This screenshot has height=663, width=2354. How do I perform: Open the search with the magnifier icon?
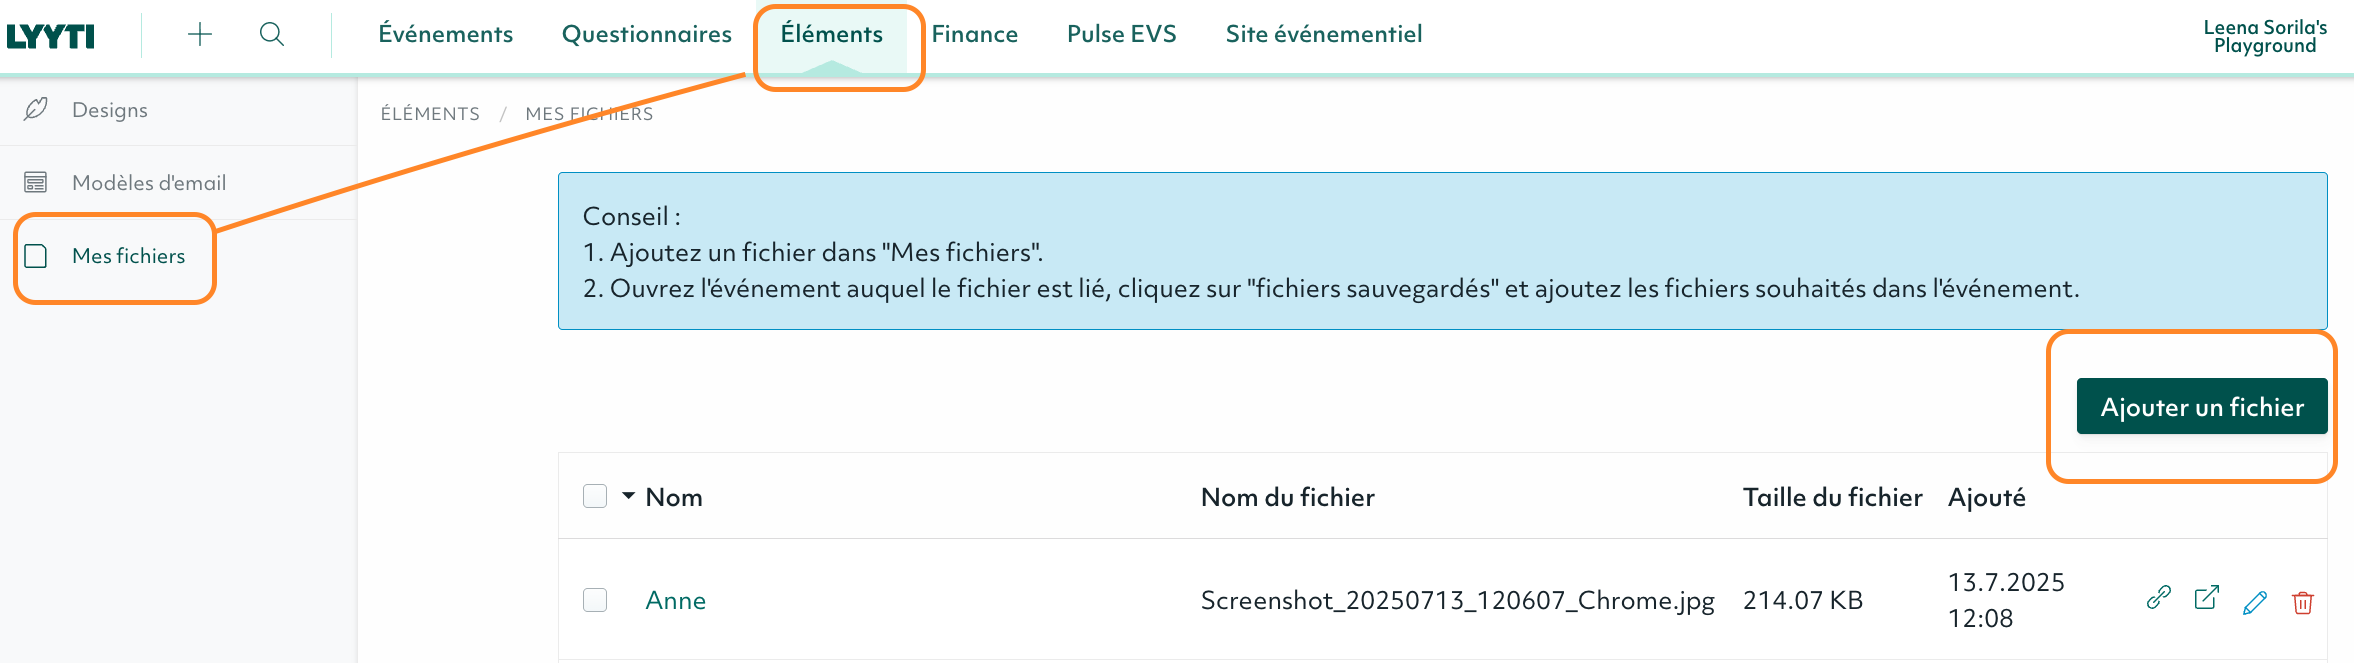coord(271,33)
